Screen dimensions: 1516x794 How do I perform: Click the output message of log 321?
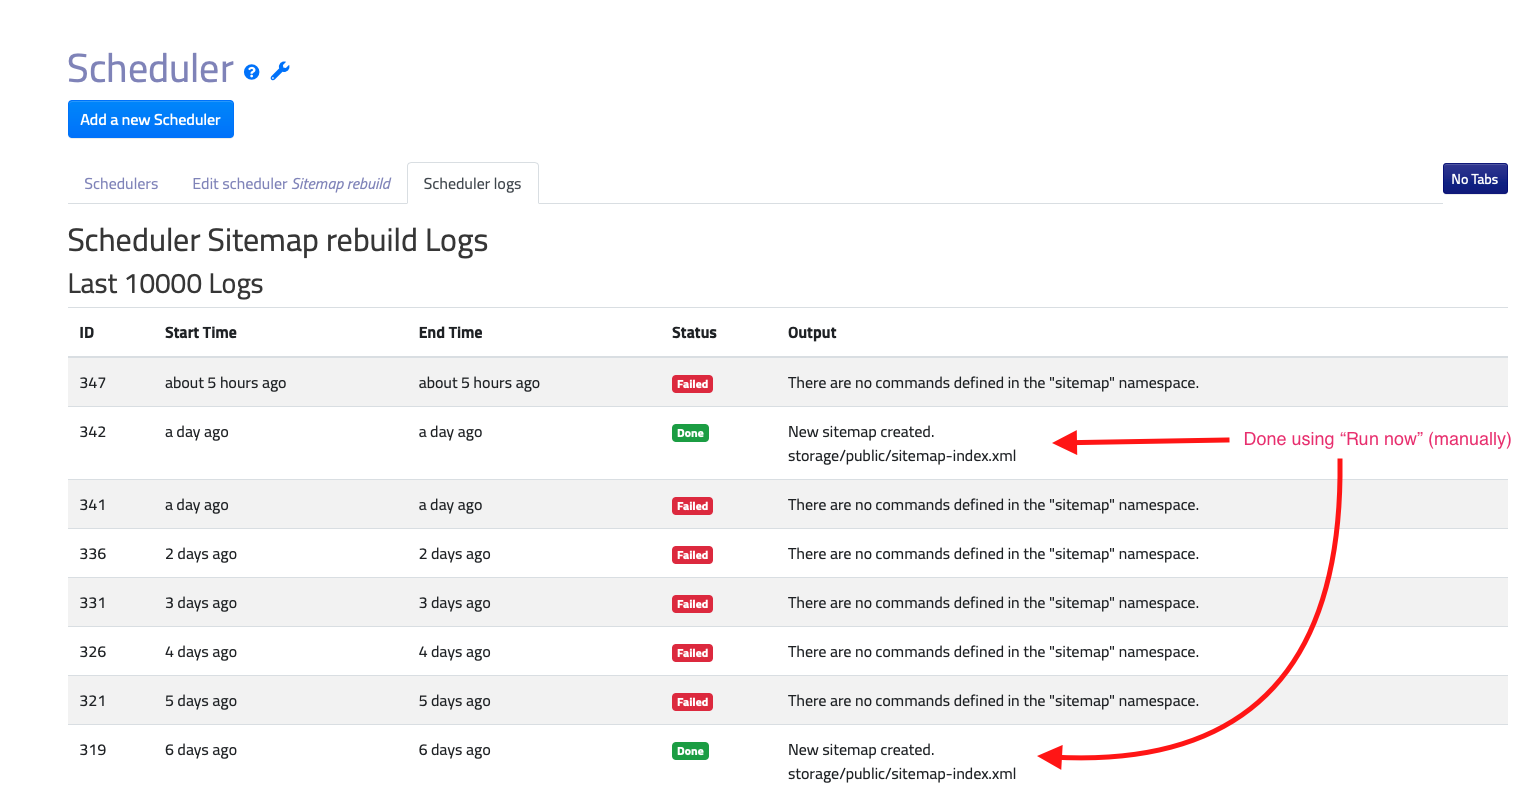click(x=993, y=701)
